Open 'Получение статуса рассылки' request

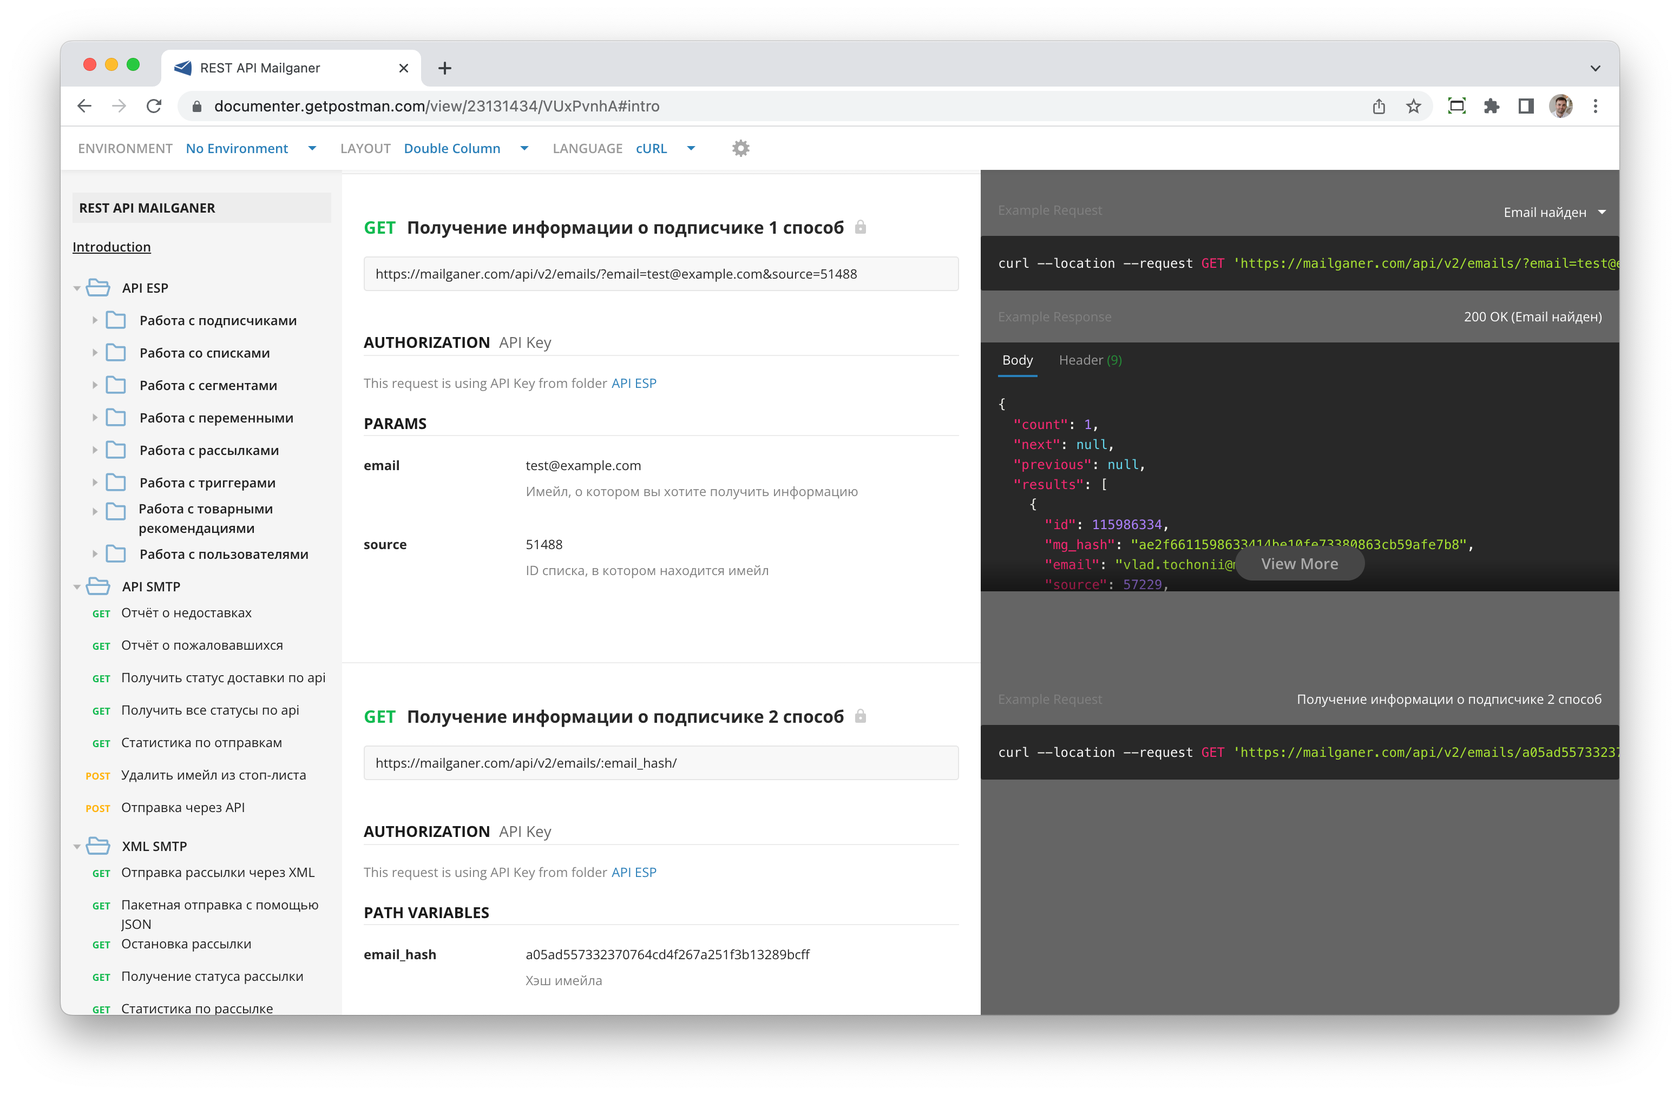click(x=212, y=976)
